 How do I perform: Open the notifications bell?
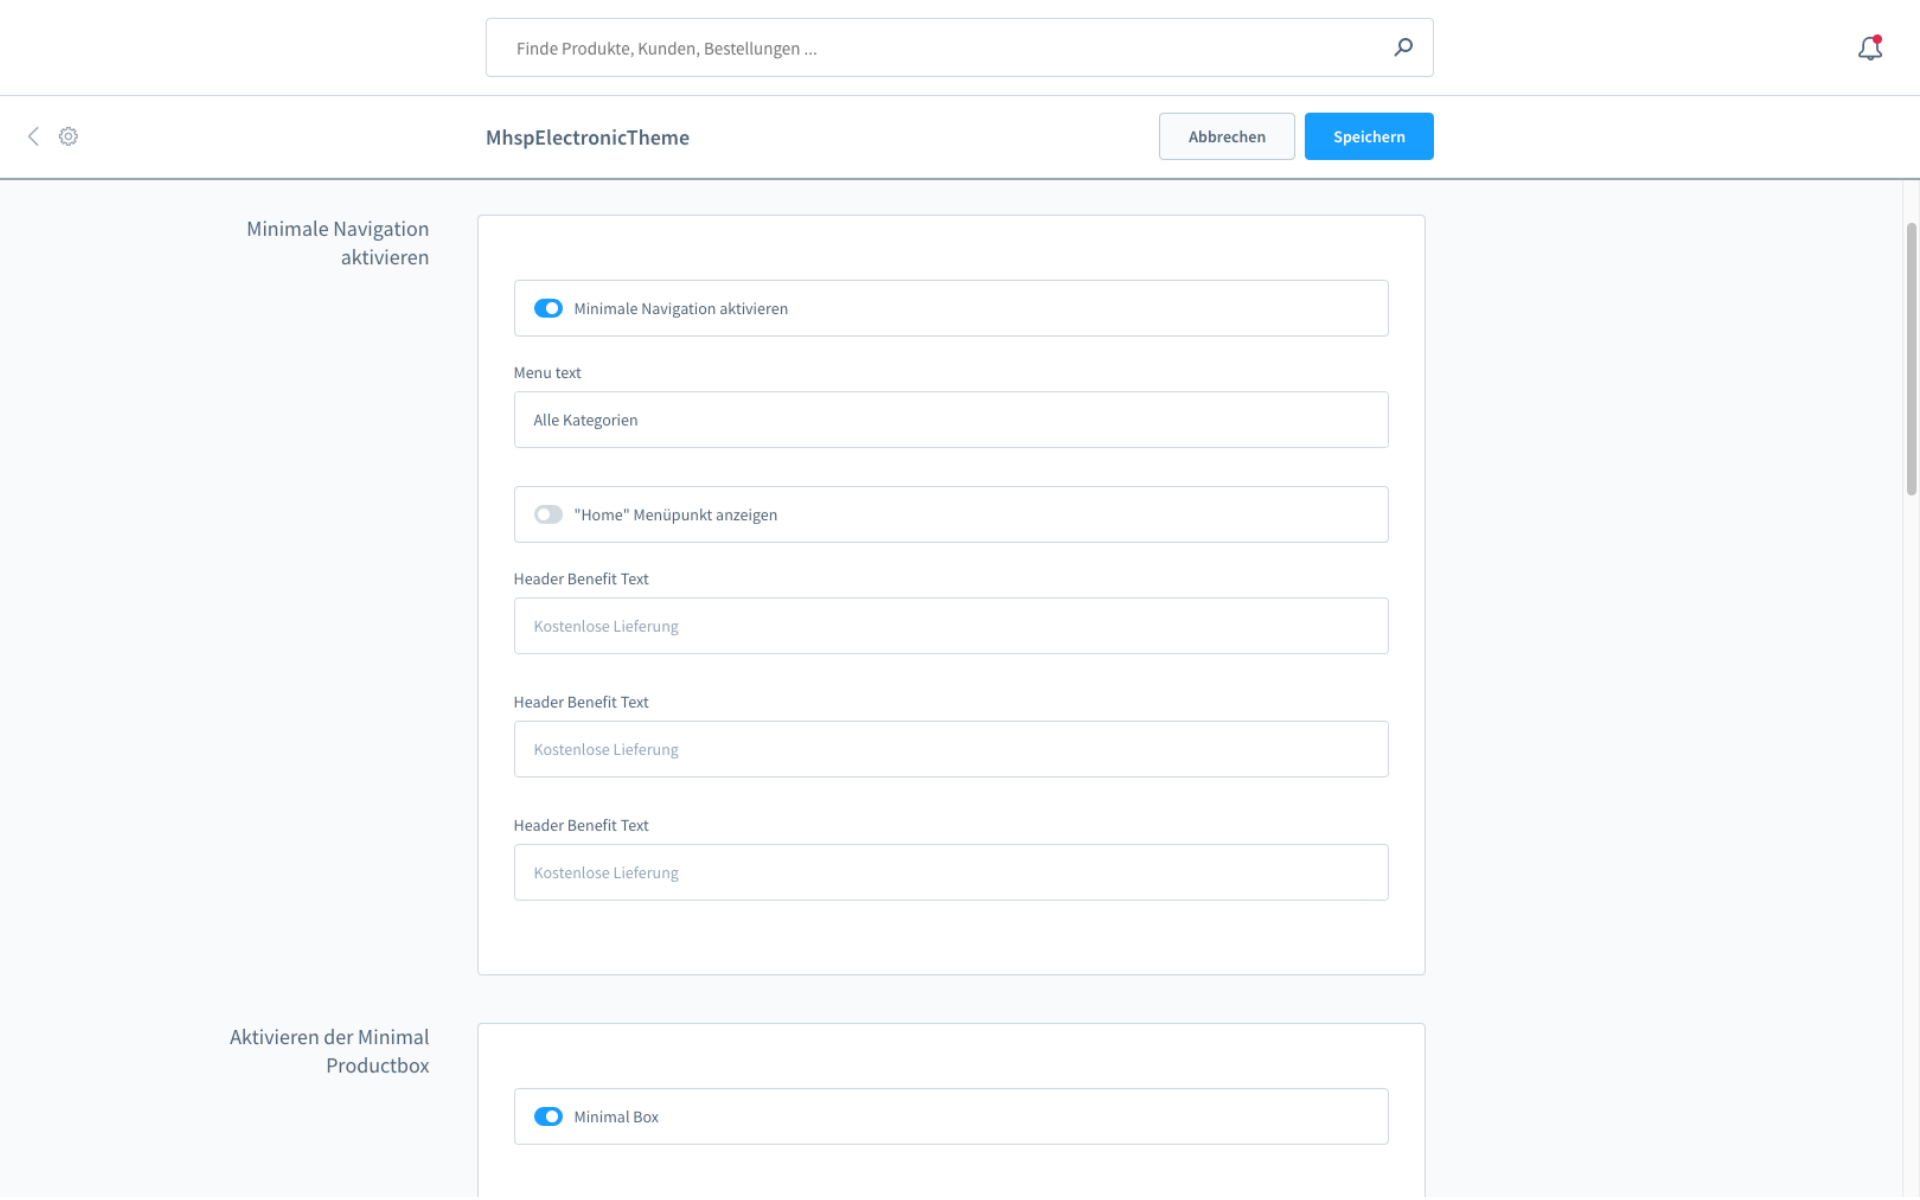point(1869,48)
